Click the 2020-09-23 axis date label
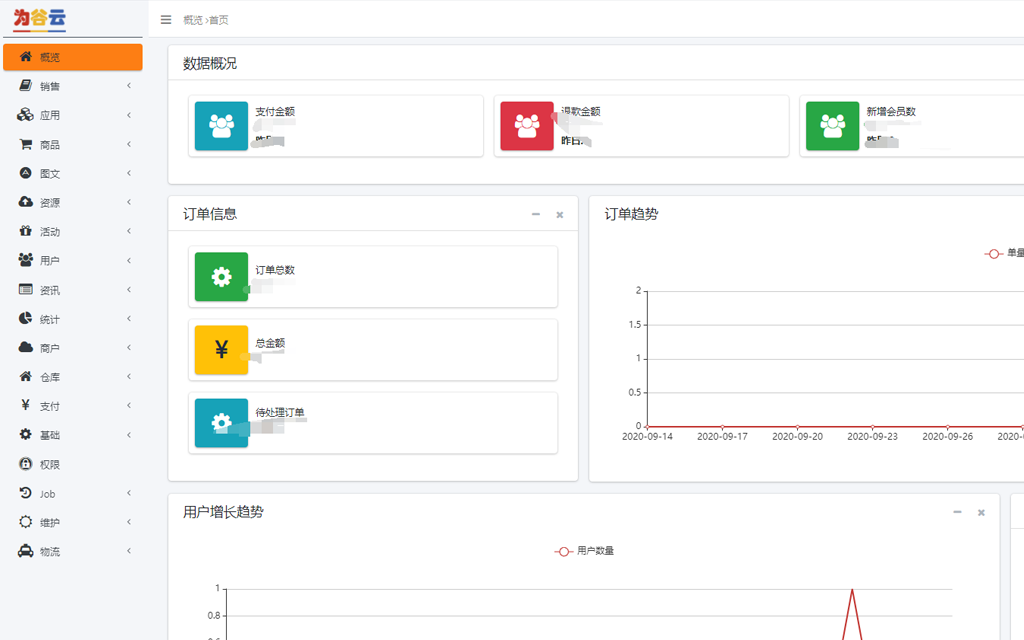 (x=872, y=436)
